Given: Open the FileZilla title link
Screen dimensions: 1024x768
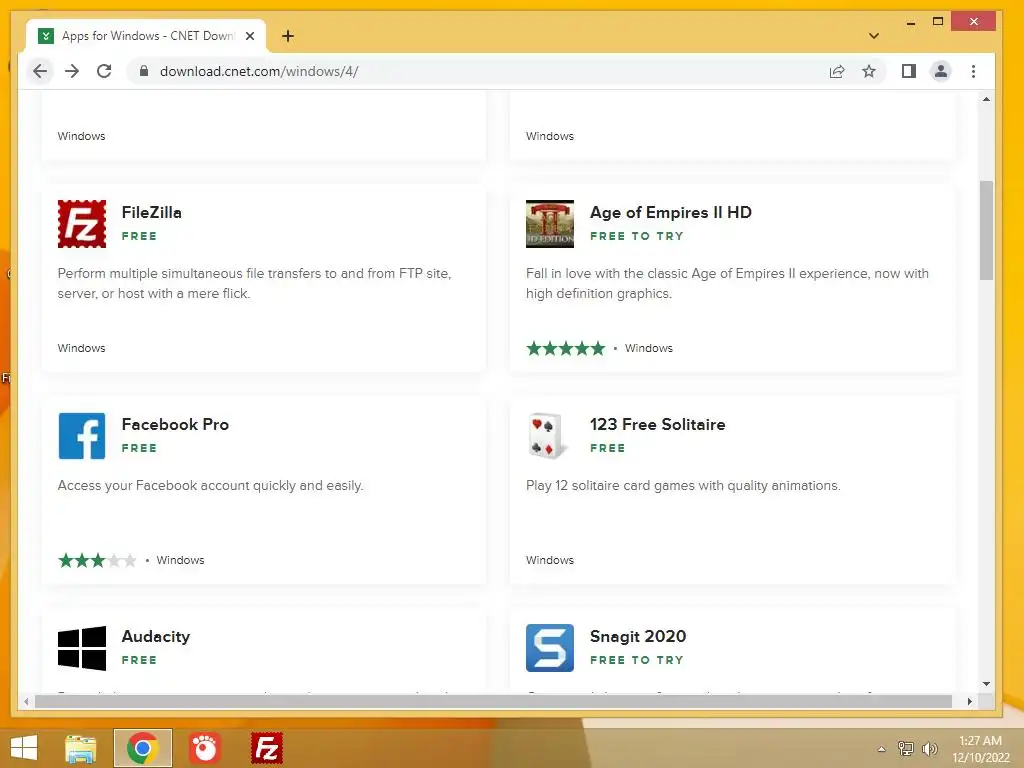Looking at the screenshot, I should 152,212.
